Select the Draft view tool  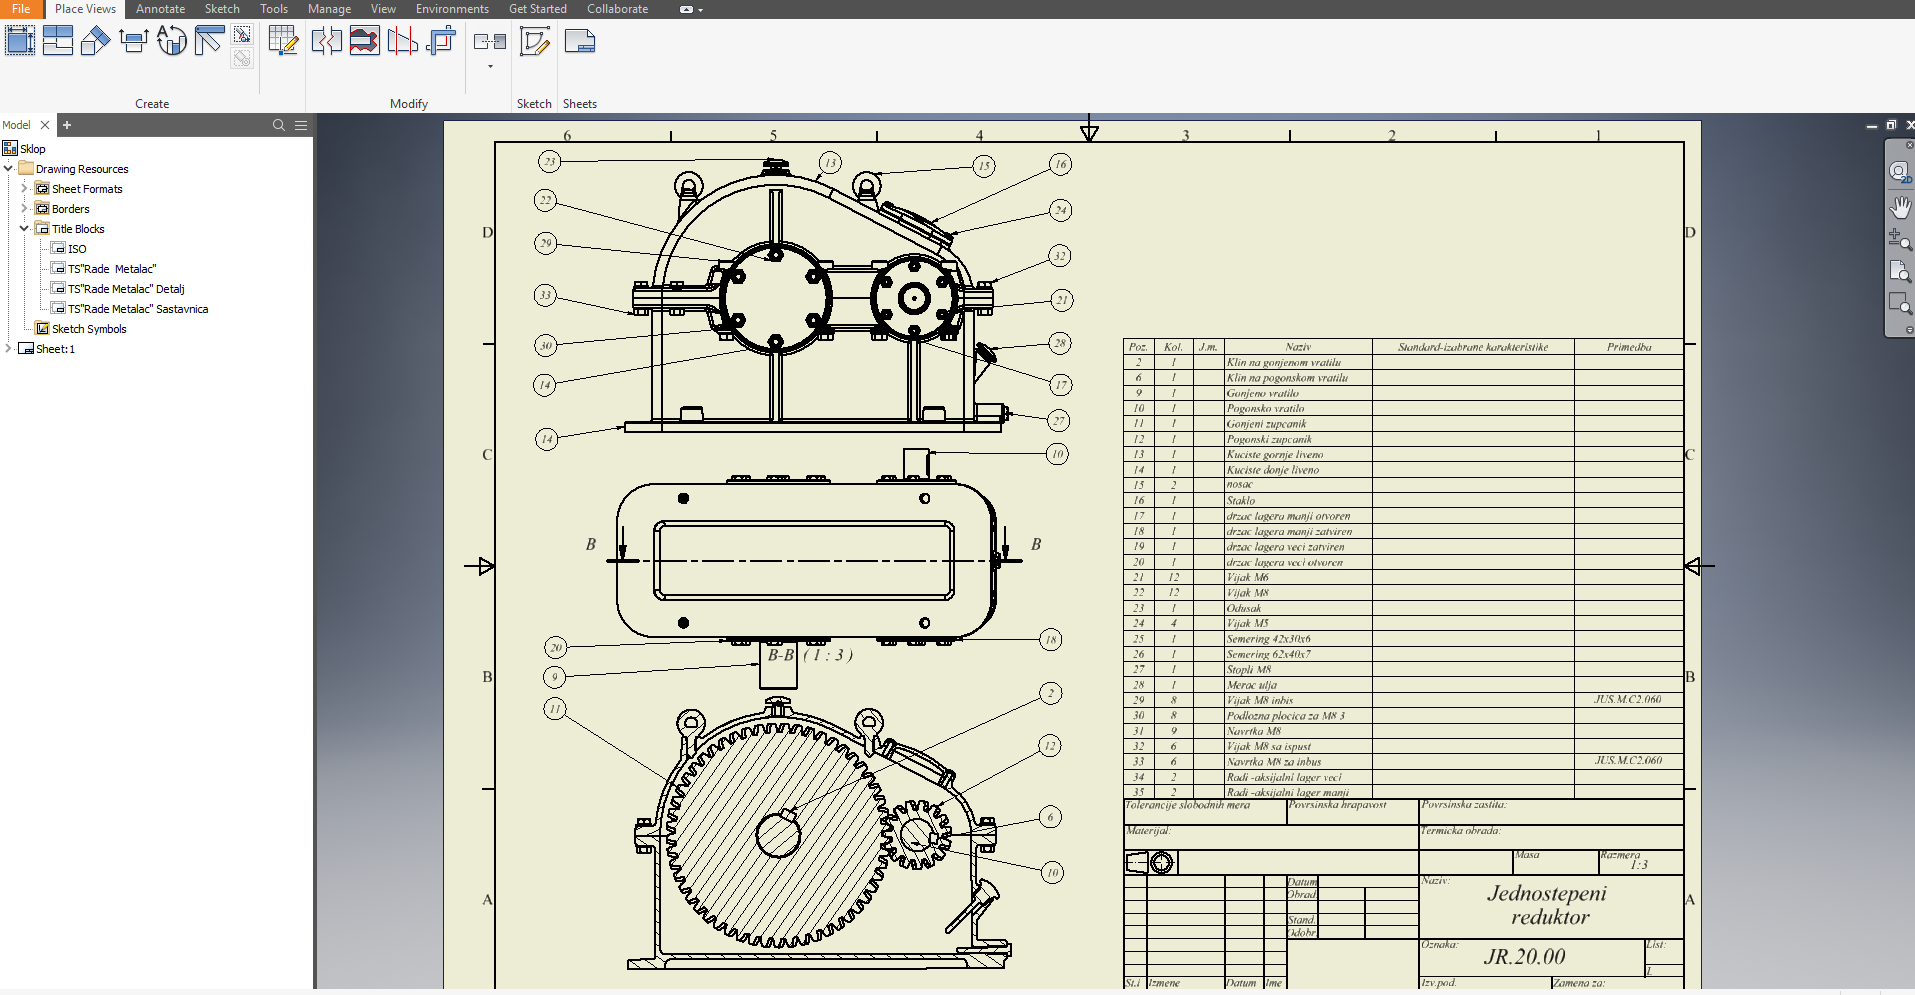283,41
